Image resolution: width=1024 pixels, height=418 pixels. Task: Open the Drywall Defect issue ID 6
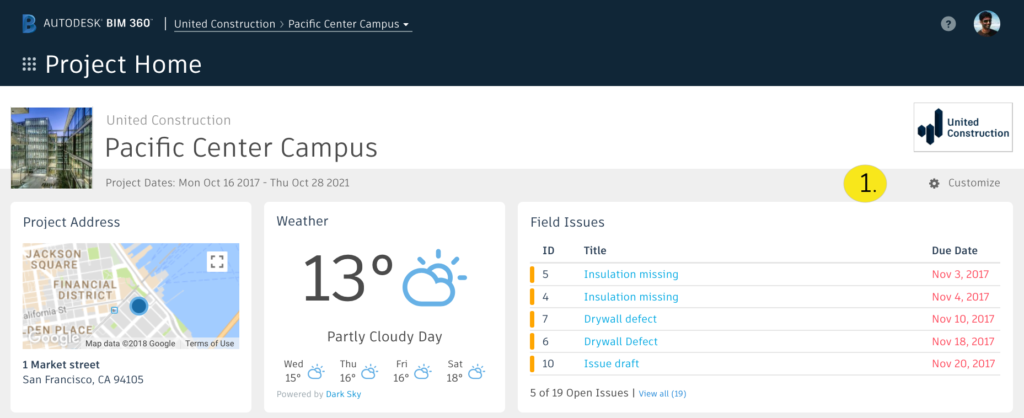(620, 342)
